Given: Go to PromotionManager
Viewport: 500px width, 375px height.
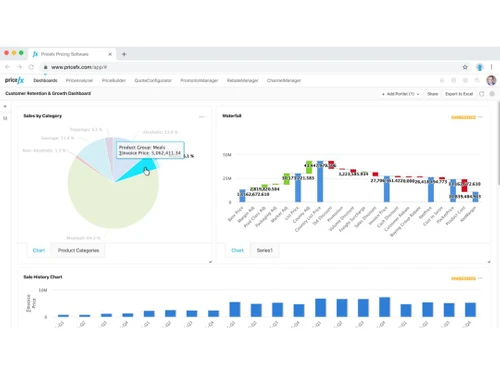Looking at the screenshot, I should (x=199, y=80).
